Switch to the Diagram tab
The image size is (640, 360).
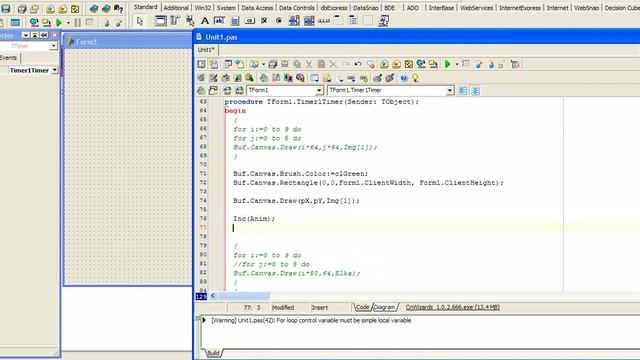[385, 307]
